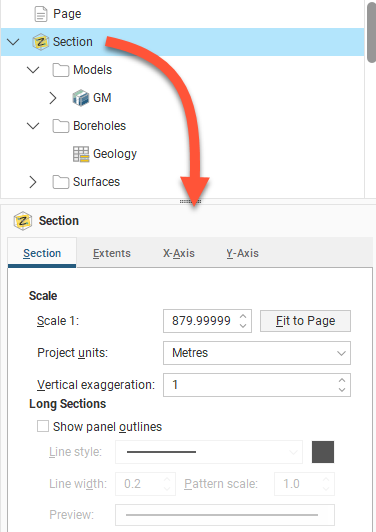Click the Page document icon
Screen dimensions: 376x532
pos(41,14)
